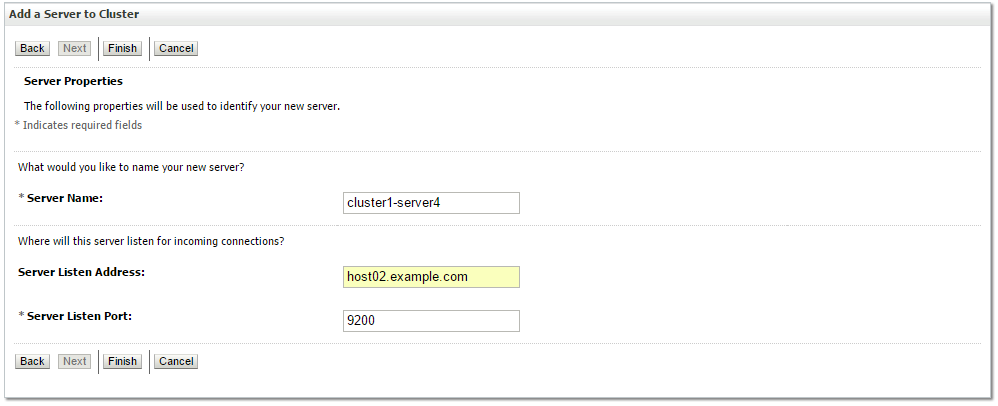The image size is (998, 406).
Task: Cancel the wizard using button below Listen Port
Action: [x=176, y=361]
